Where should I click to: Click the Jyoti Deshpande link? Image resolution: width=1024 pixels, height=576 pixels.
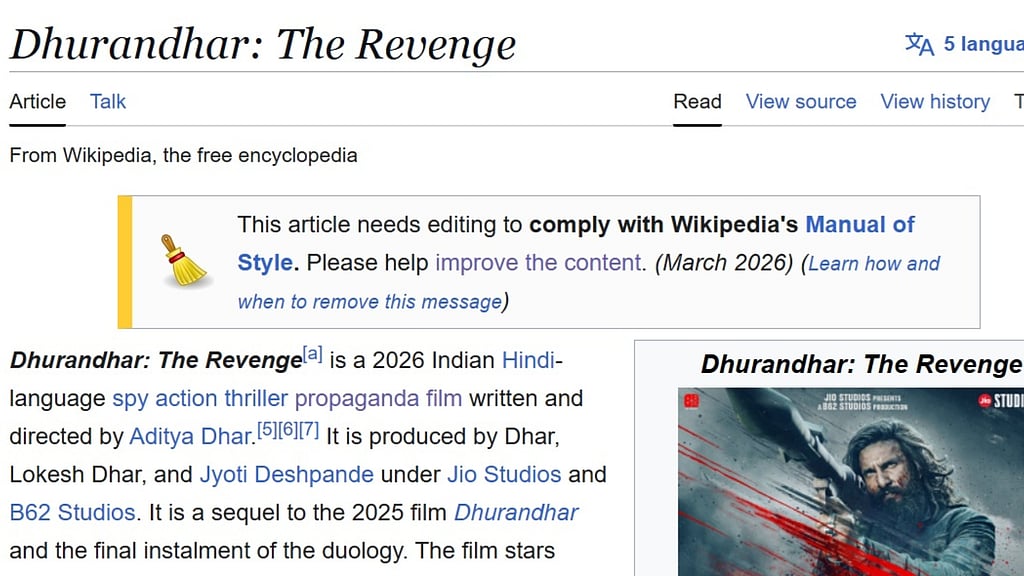[x=286, y=474]
